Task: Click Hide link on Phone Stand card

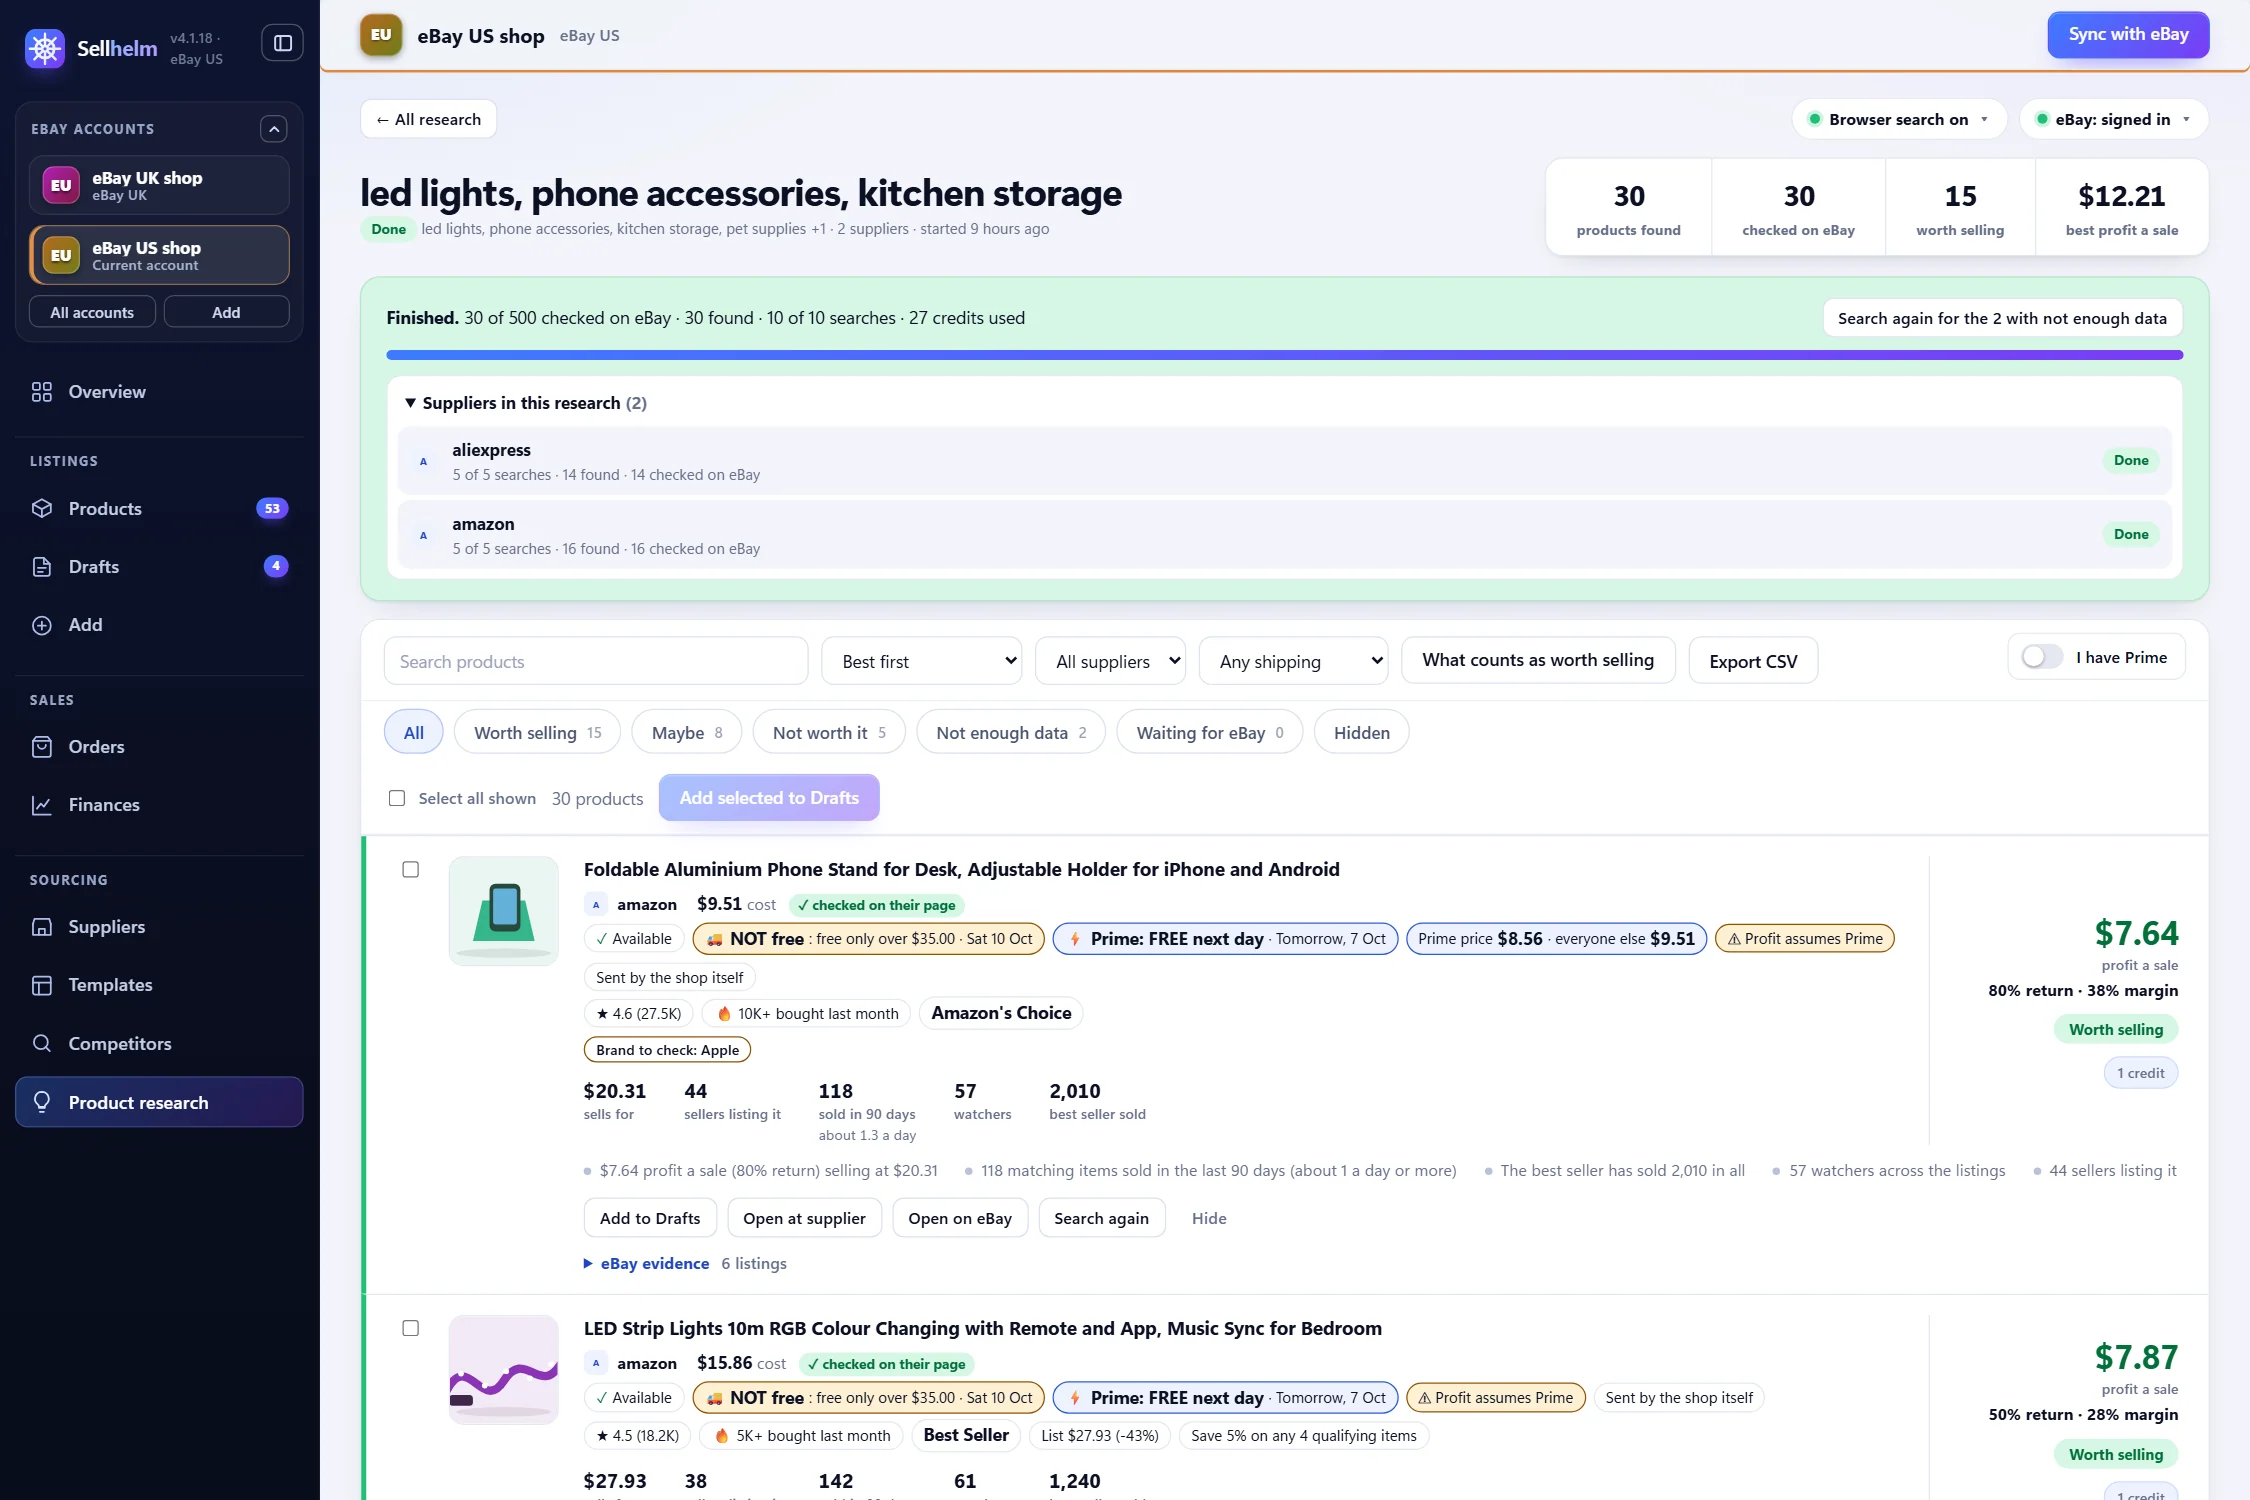Action: [x=1209, y=1218]
